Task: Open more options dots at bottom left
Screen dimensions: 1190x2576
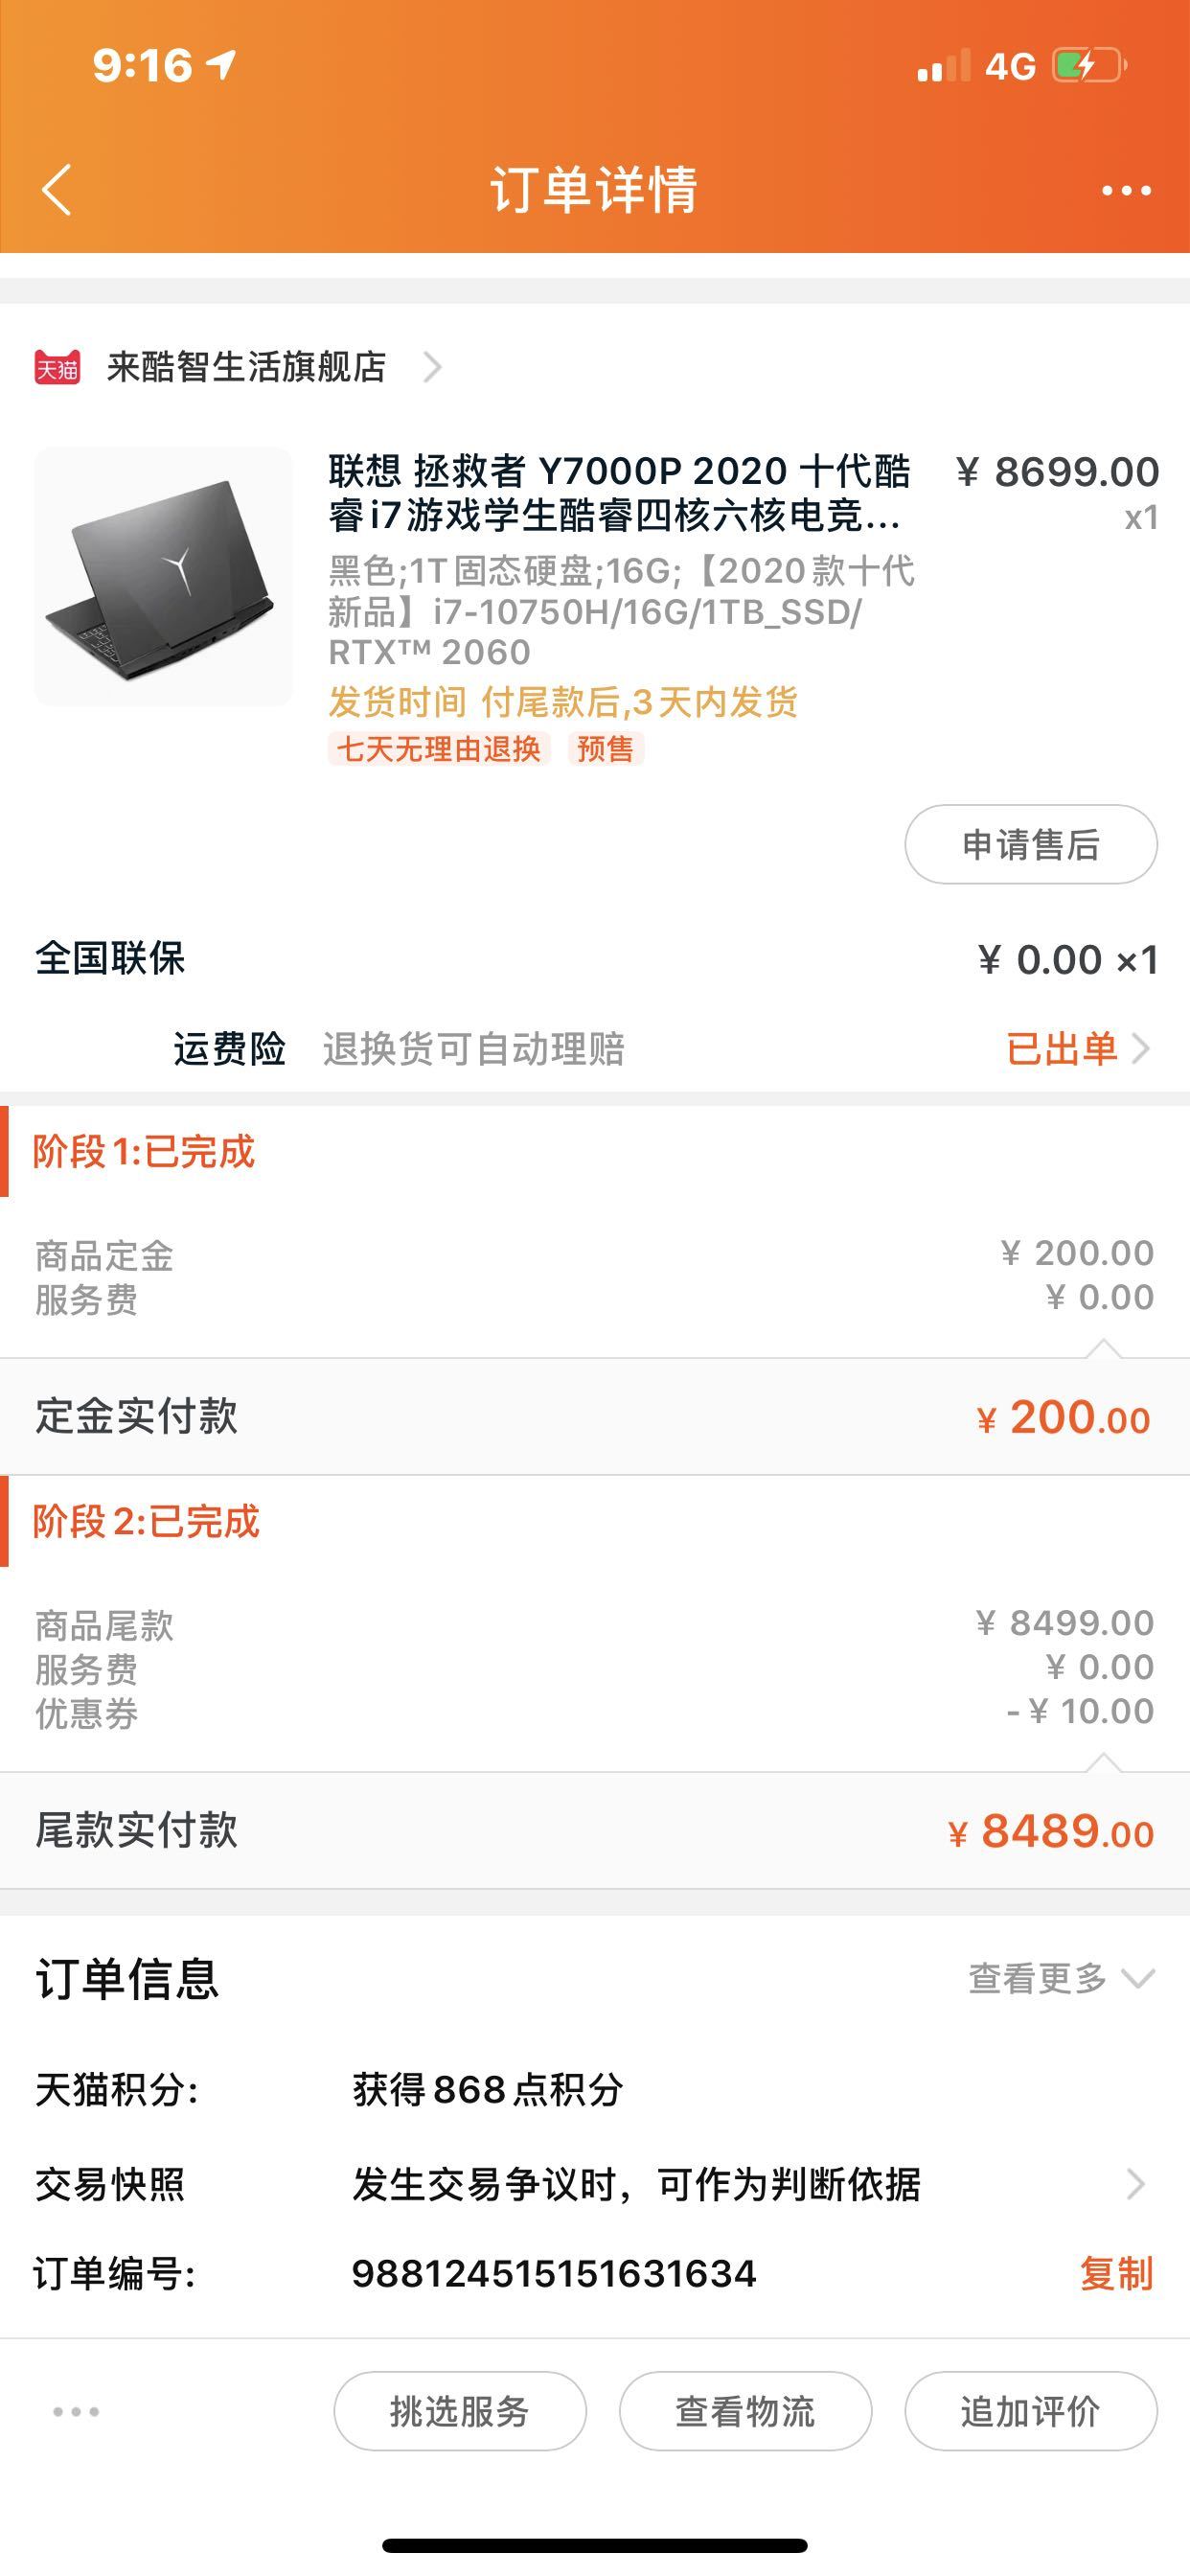Action: click(76, 2412)
